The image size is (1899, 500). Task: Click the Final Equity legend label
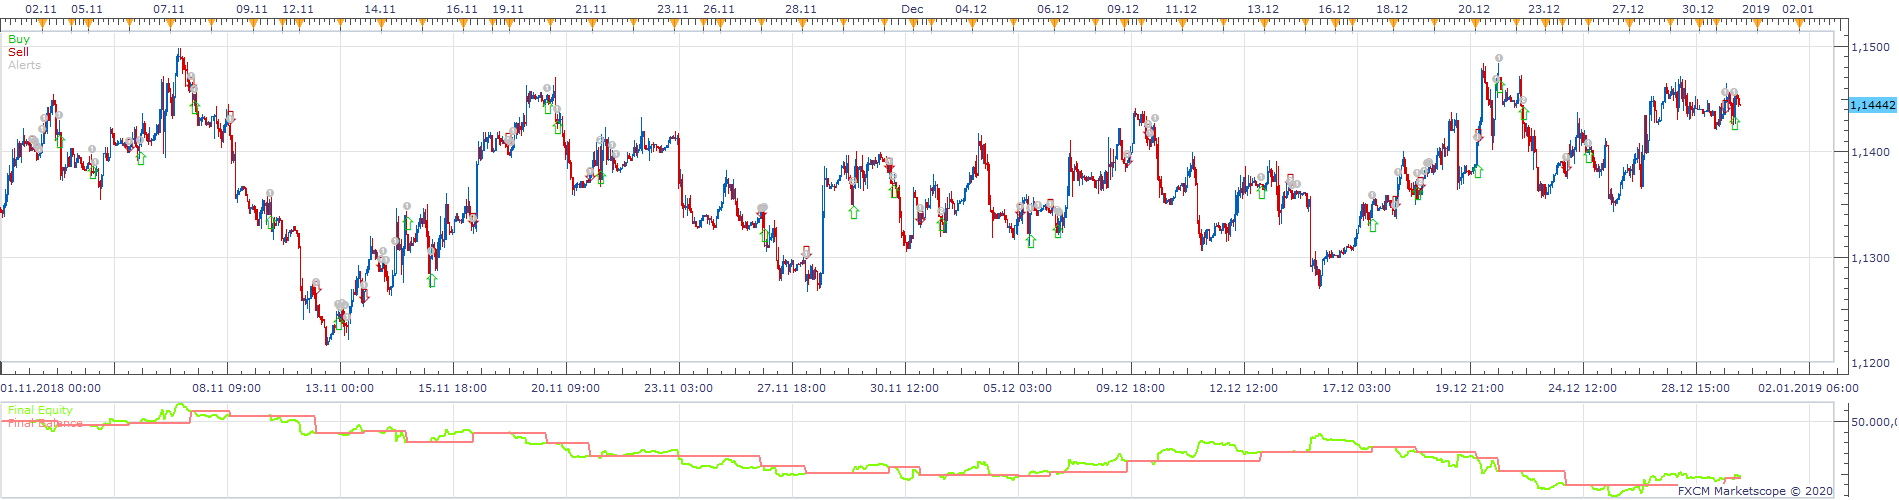point(40,410)
